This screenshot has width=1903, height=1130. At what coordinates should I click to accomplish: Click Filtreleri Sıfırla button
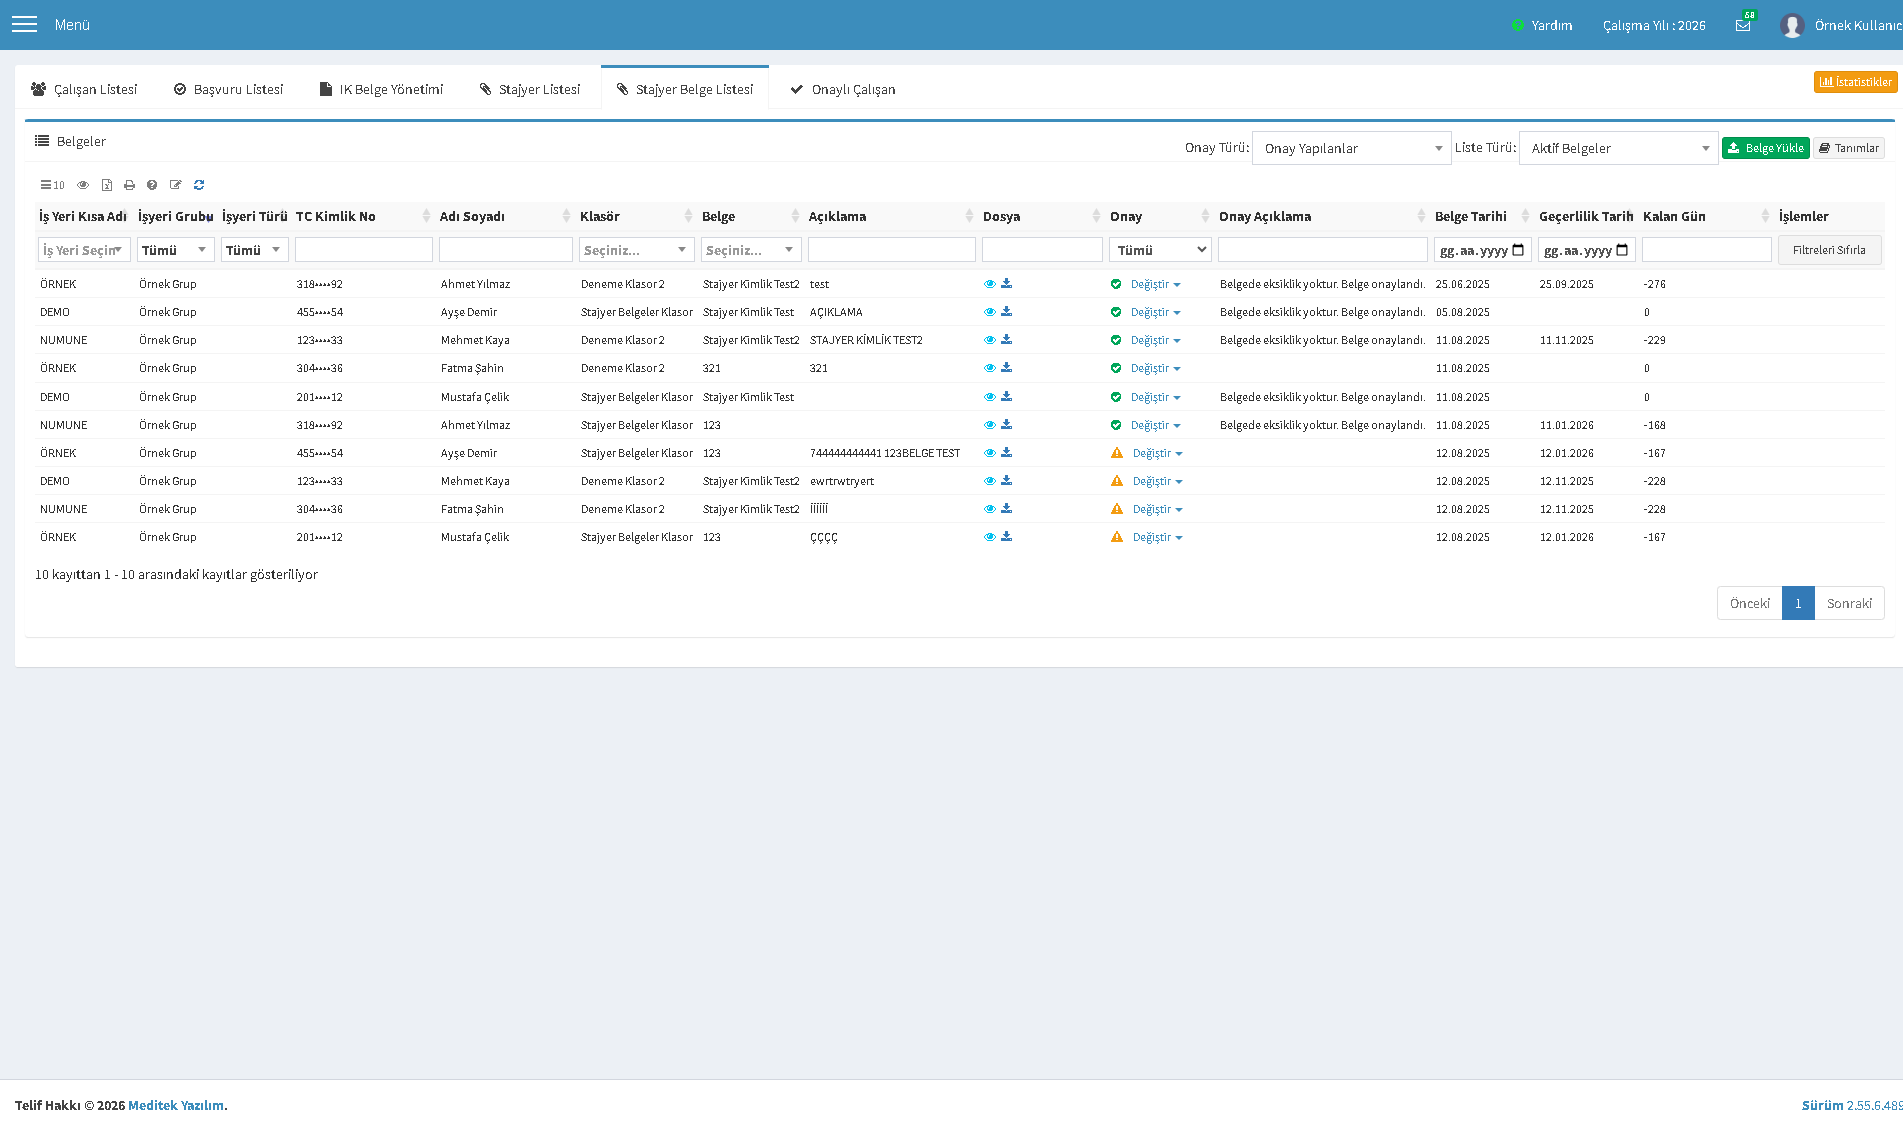coord(1829,250)
